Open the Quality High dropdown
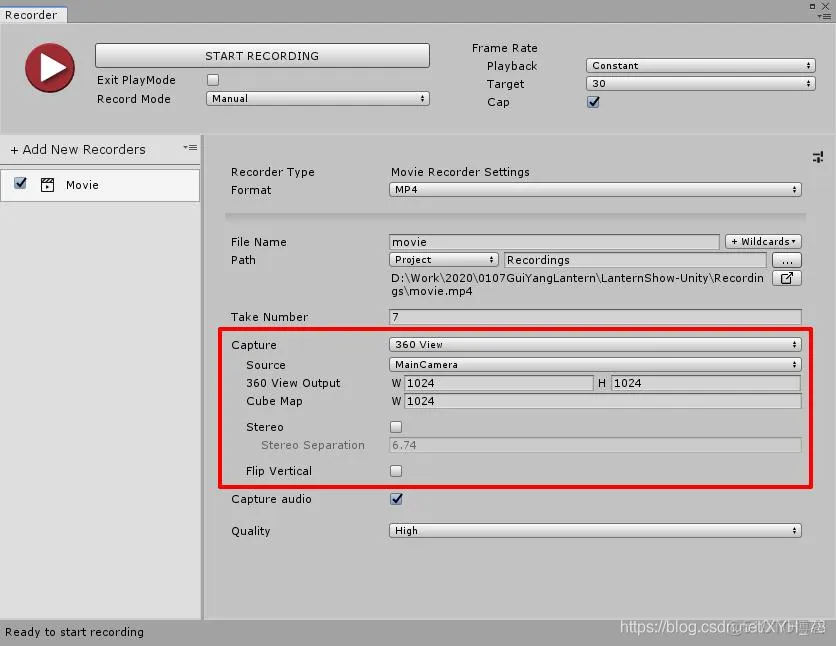This screenshot has height=646, width=836. (595, 531)
